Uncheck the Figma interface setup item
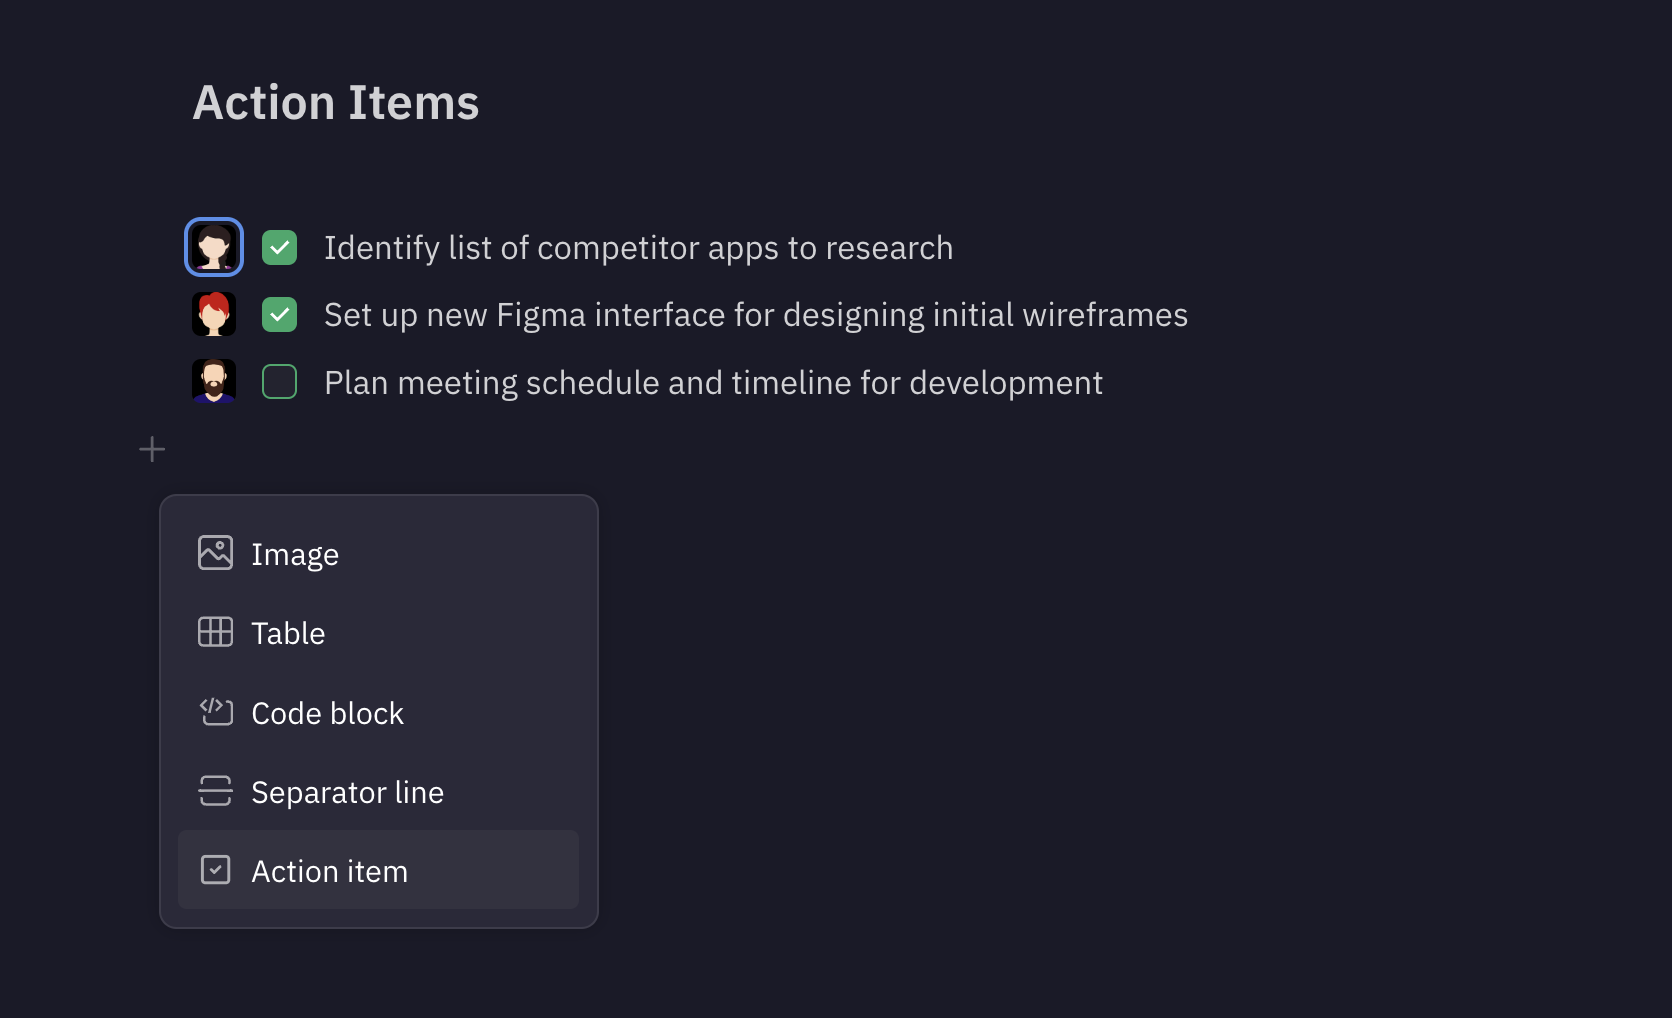Viewport: 1672px width, 1018px height. (280, 314)
